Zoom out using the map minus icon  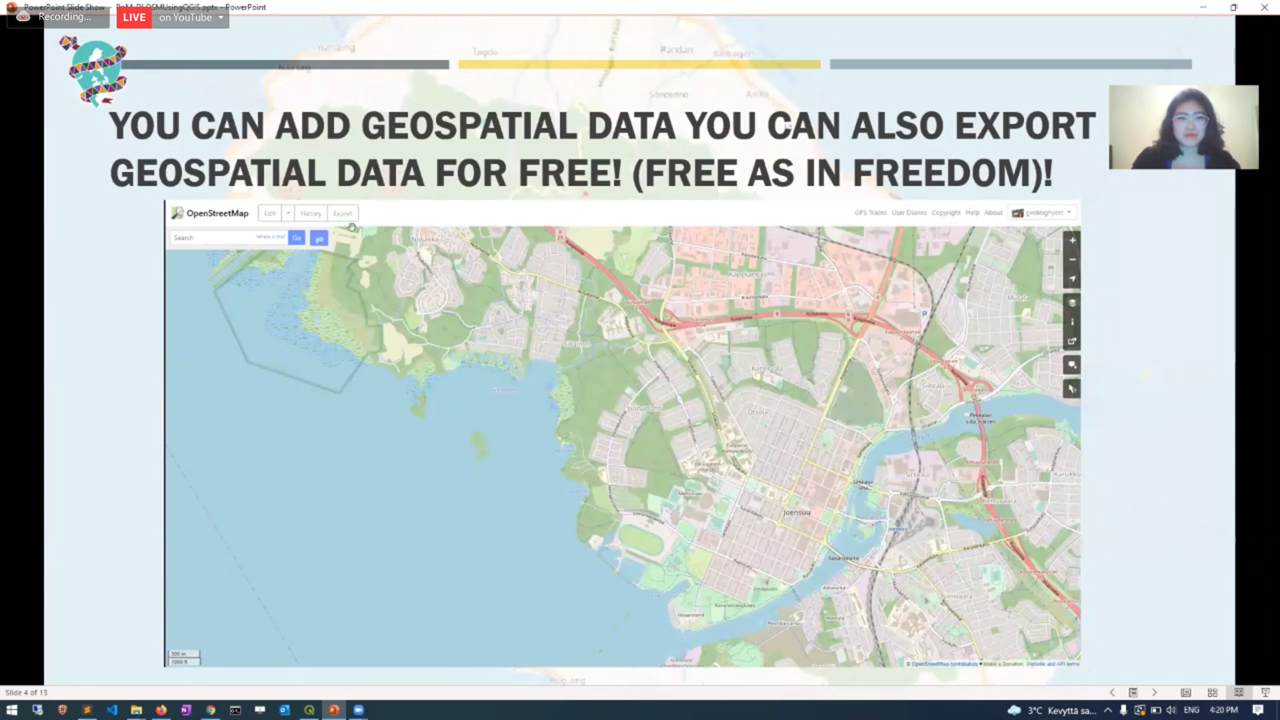point(1072,259)
